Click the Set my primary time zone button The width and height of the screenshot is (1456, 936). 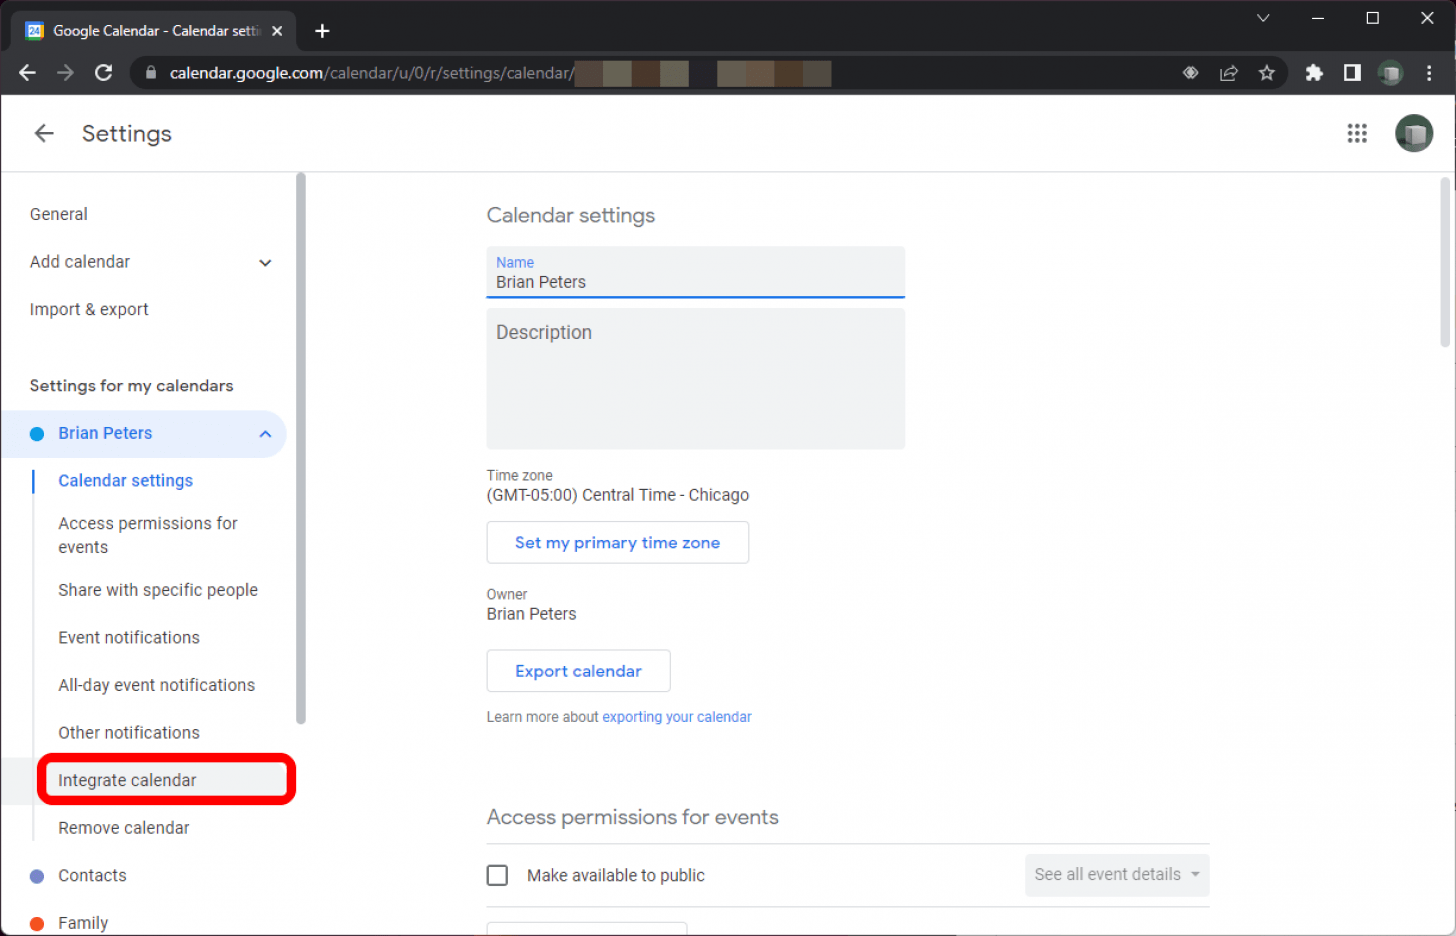click(x=617, y=543)
